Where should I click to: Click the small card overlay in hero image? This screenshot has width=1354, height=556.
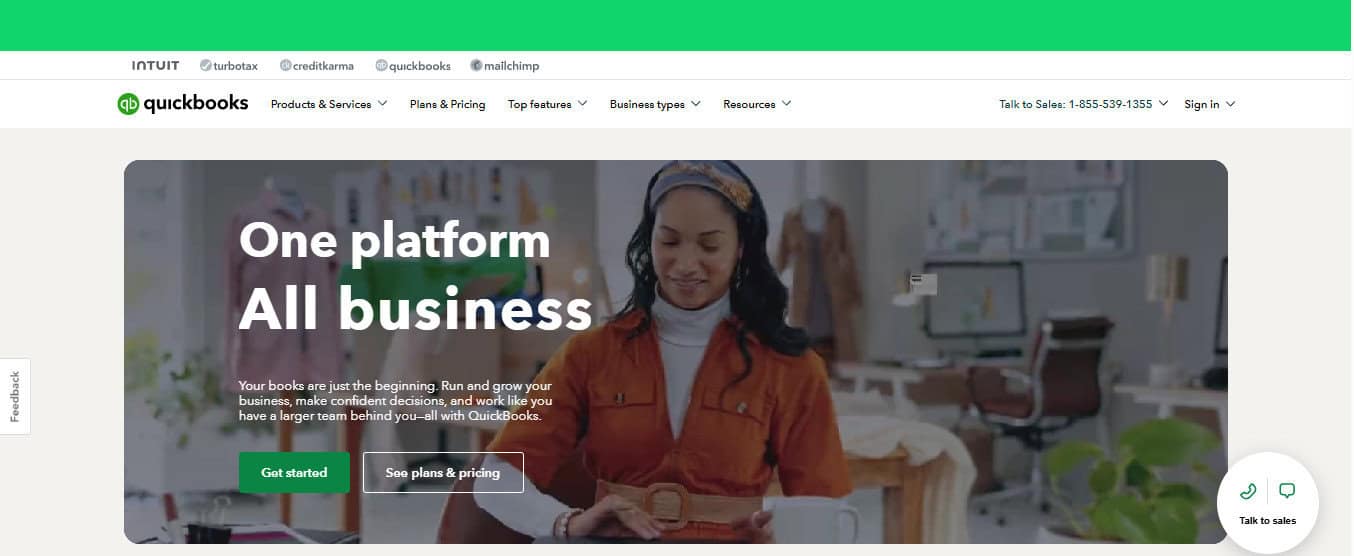(x=923, y=284)
